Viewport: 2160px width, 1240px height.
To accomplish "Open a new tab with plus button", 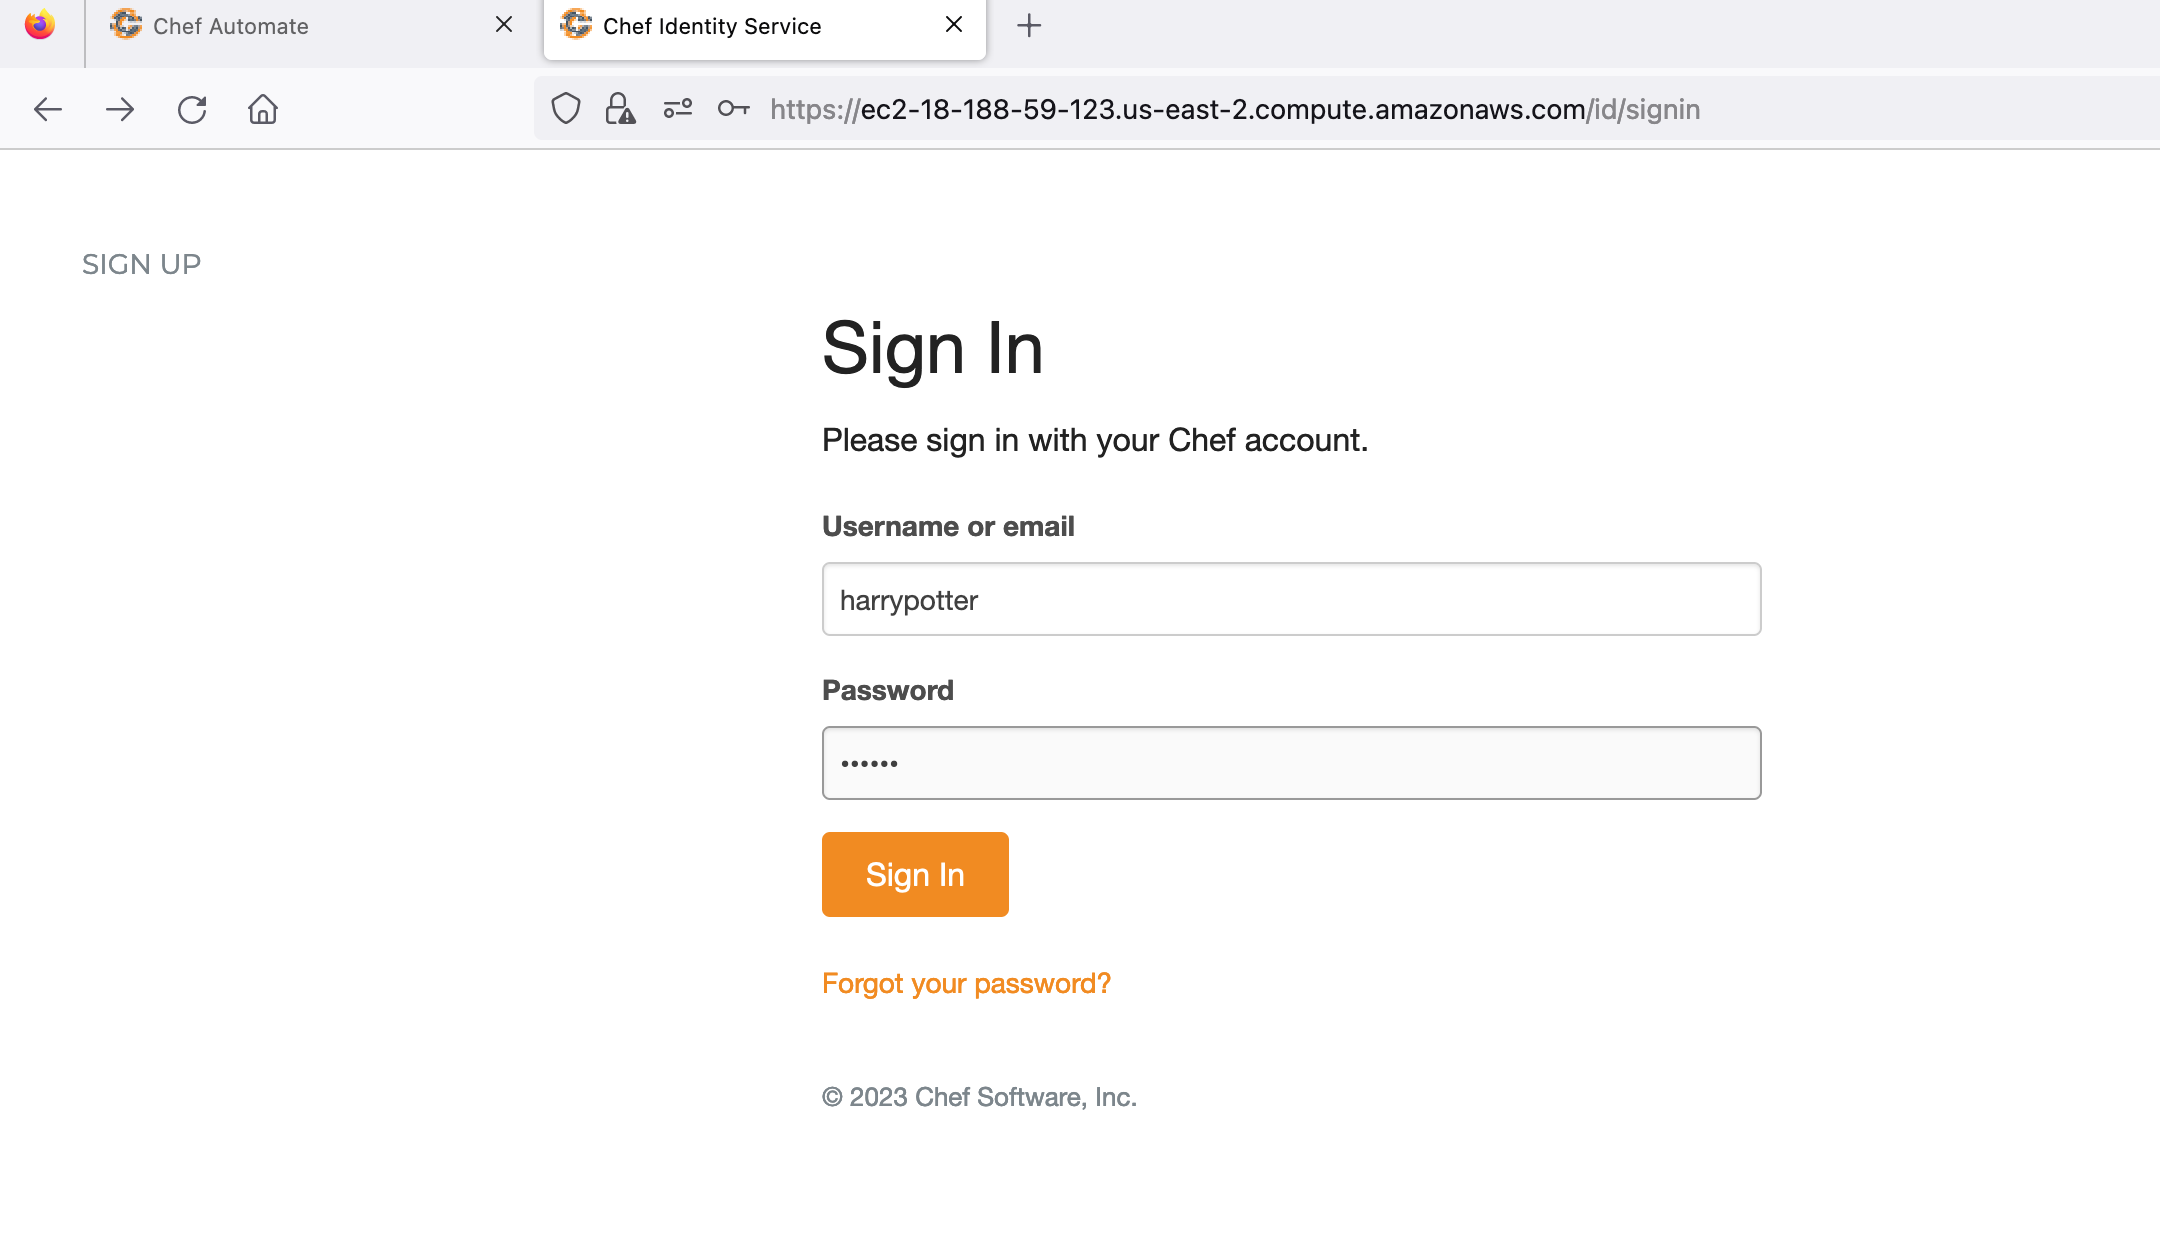I will [x=1029, y=26].
